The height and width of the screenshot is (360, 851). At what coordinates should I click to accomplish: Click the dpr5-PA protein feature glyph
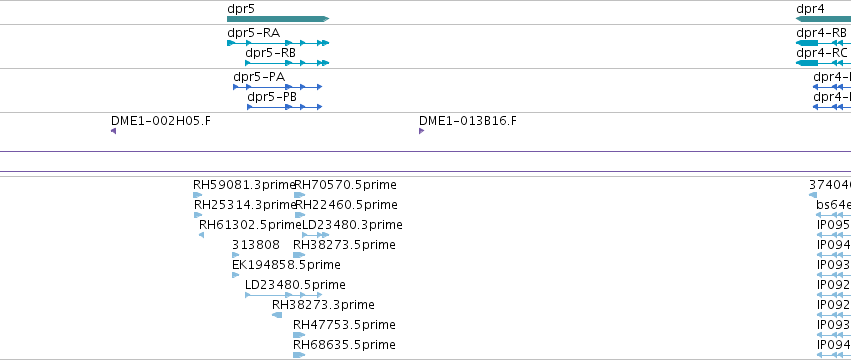tap(277, 87)
